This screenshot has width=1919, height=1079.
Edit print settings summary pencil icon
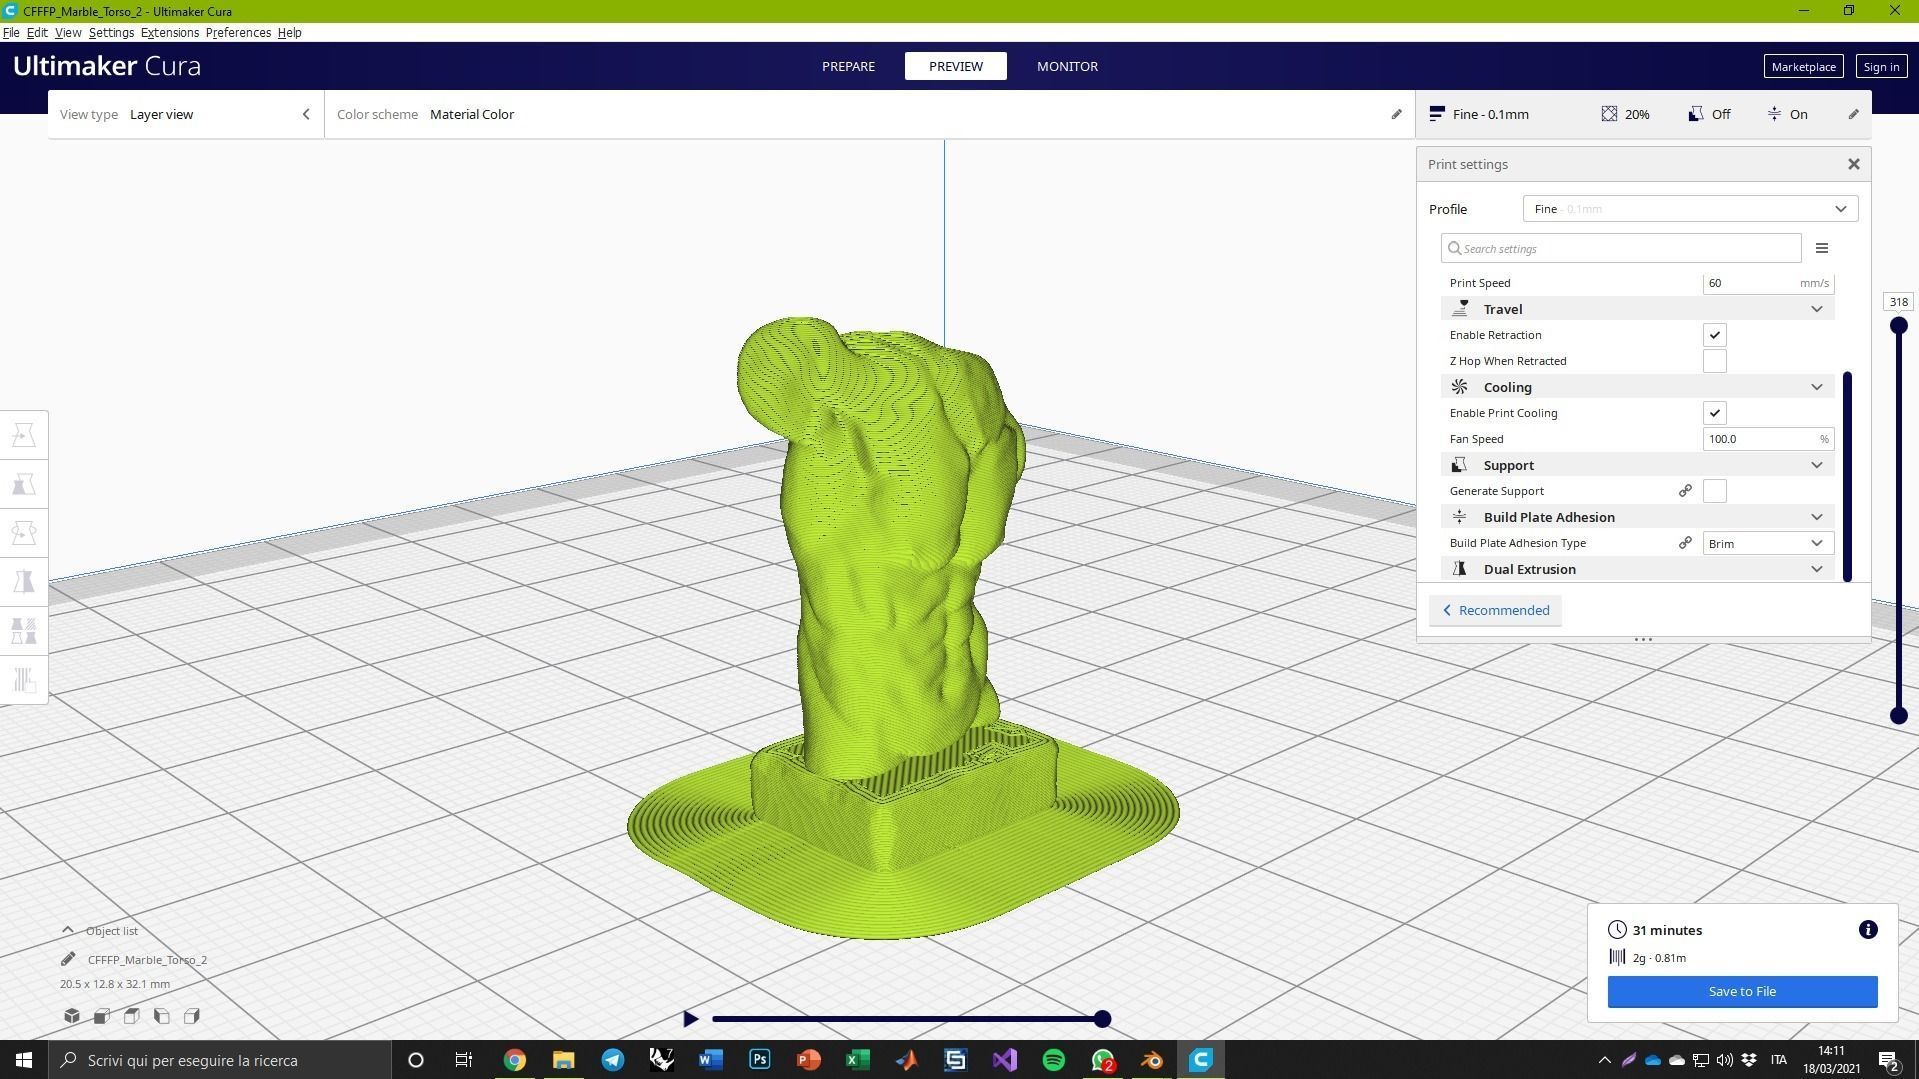pyautogui.click(x=1853, y=114)
